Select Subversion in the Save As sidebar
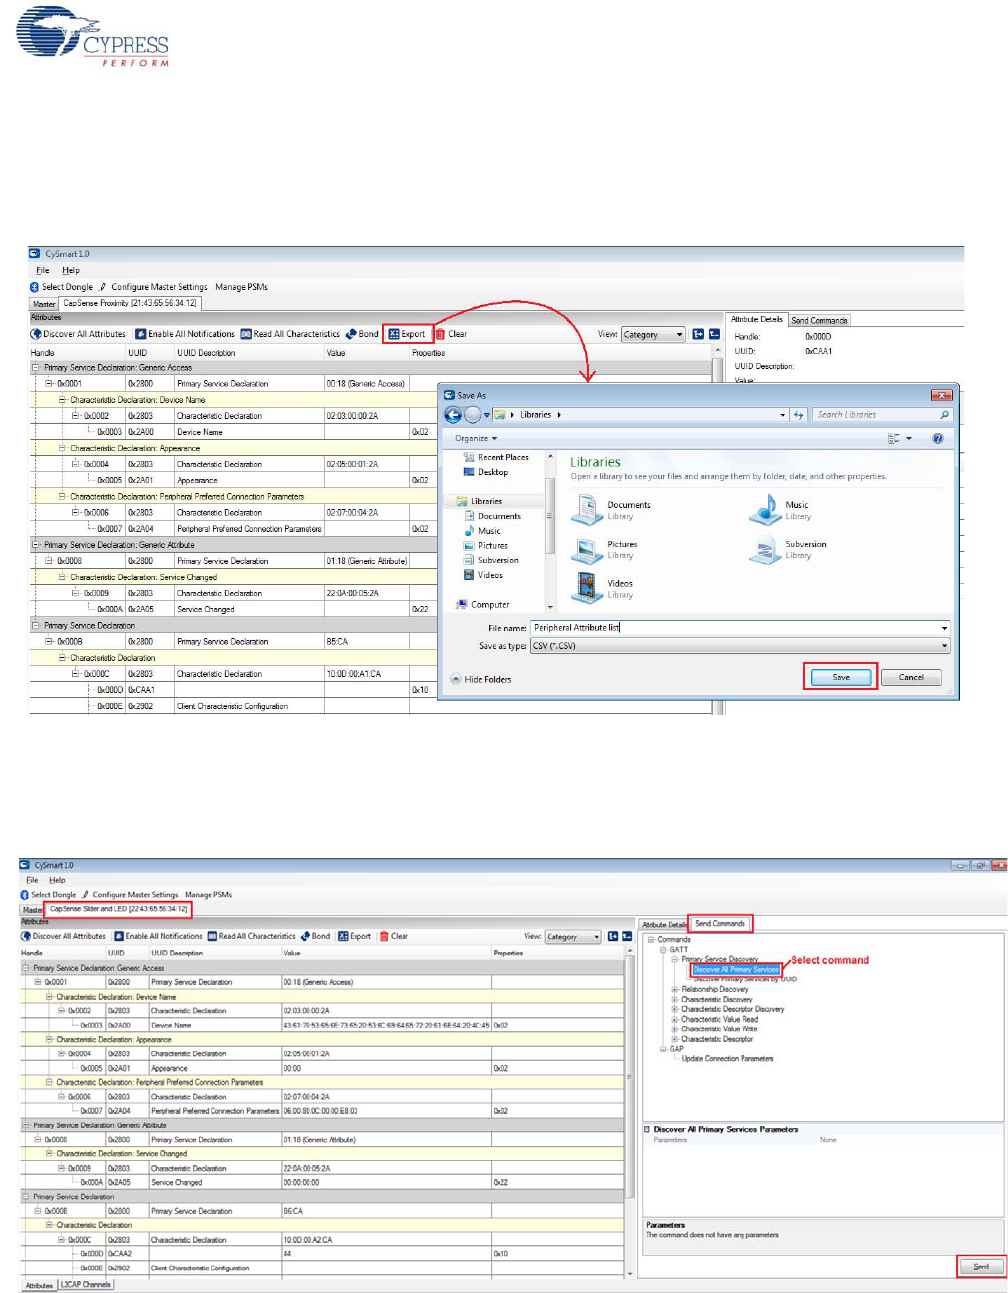The image size is (1008, 1293). point(491,560)
